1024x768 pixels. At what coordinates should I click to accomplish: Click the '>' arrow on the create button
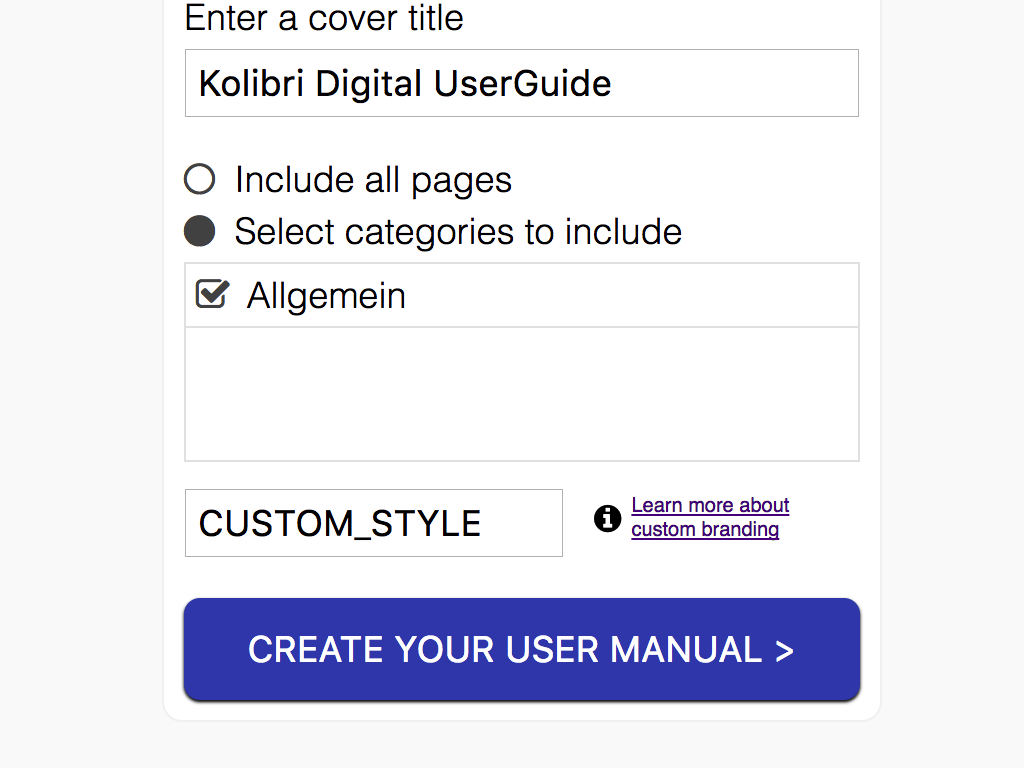coord(784,650)
